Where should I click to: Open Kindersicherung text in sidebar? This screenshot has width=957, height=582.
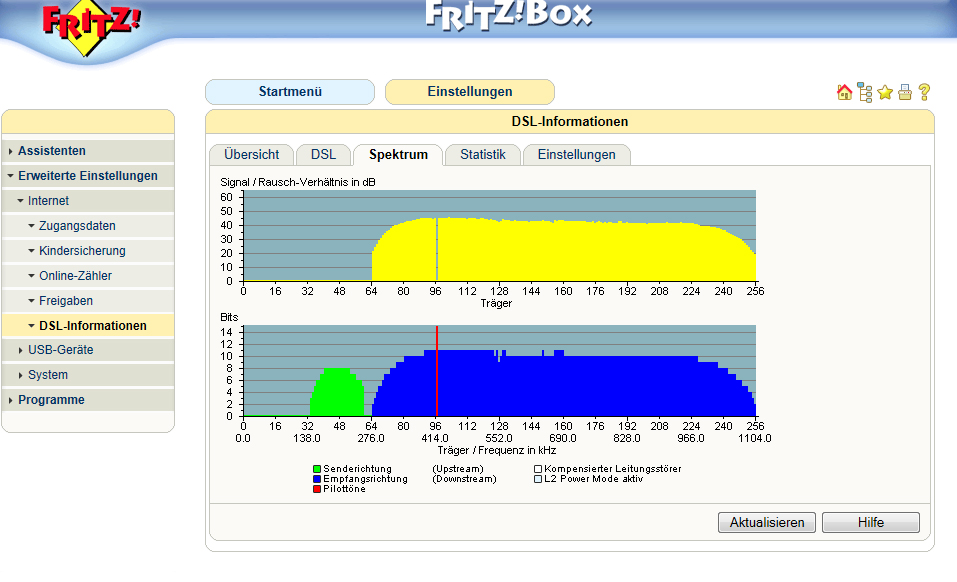tap(82, 251)
